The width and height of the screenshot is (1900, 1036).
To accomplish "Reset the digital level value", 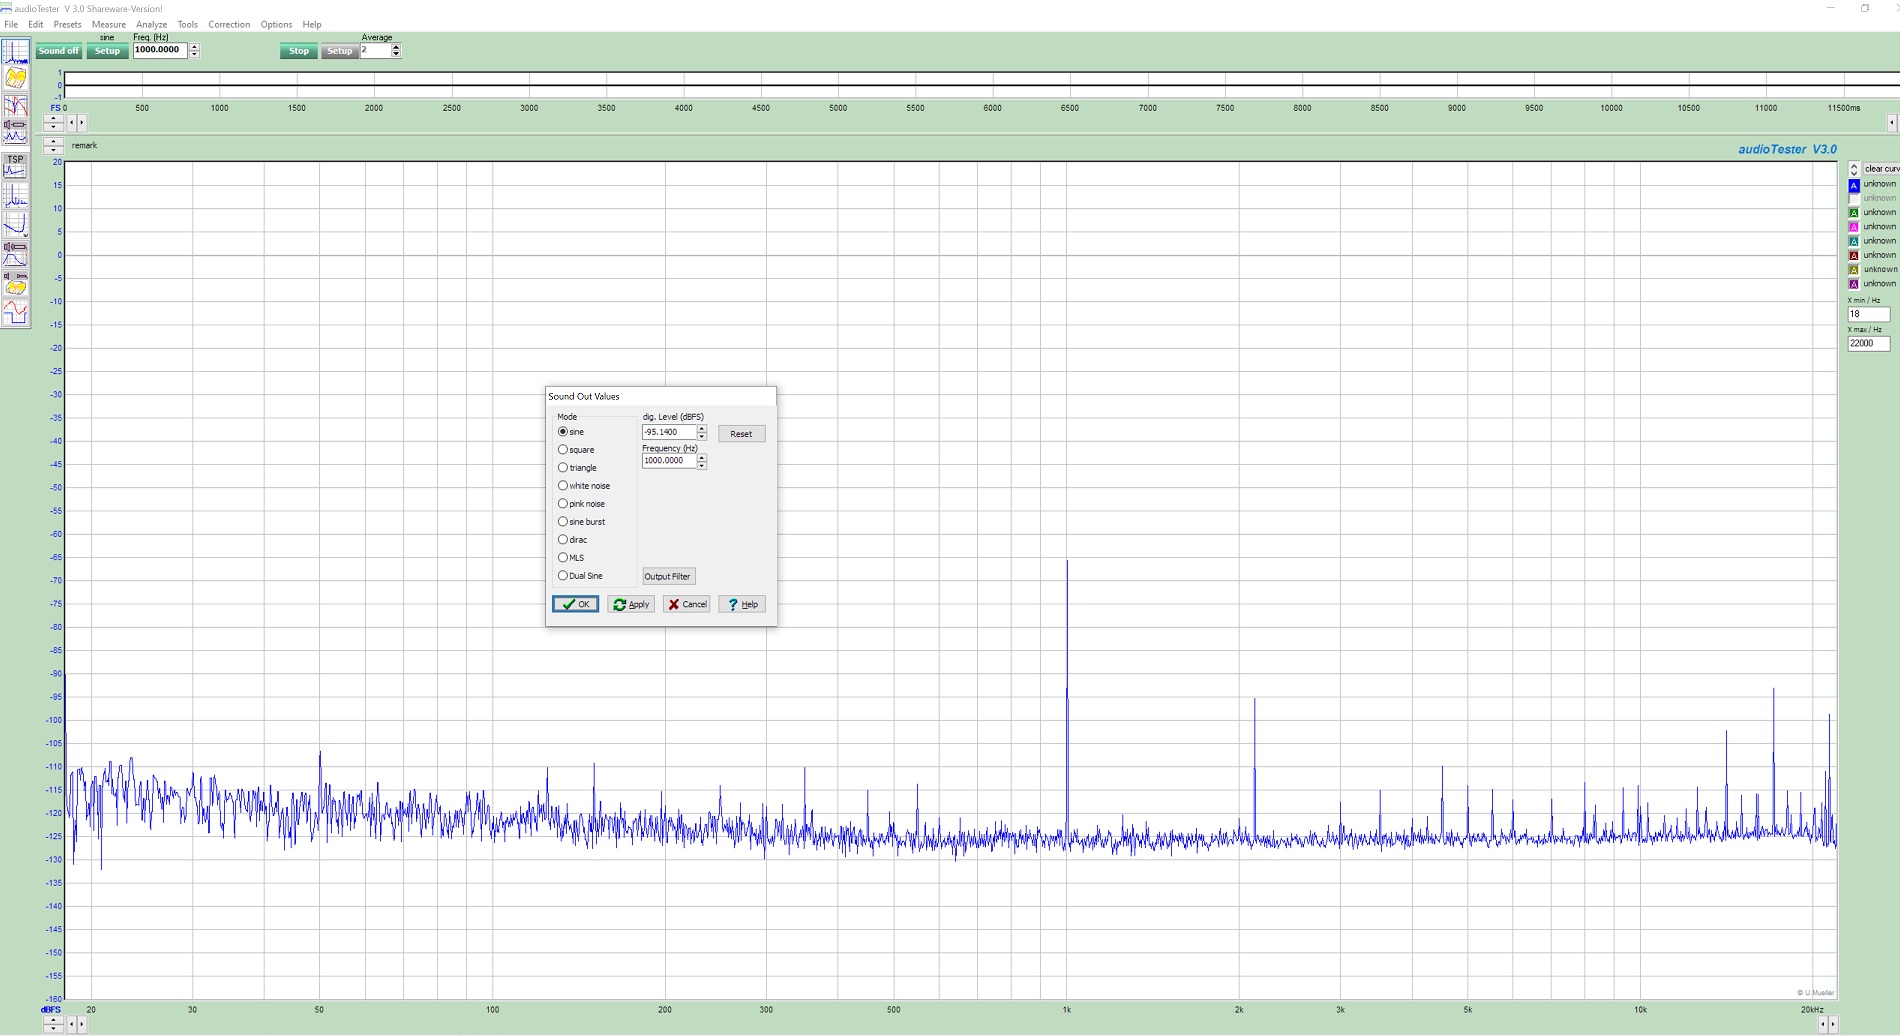I will (741, 434).
